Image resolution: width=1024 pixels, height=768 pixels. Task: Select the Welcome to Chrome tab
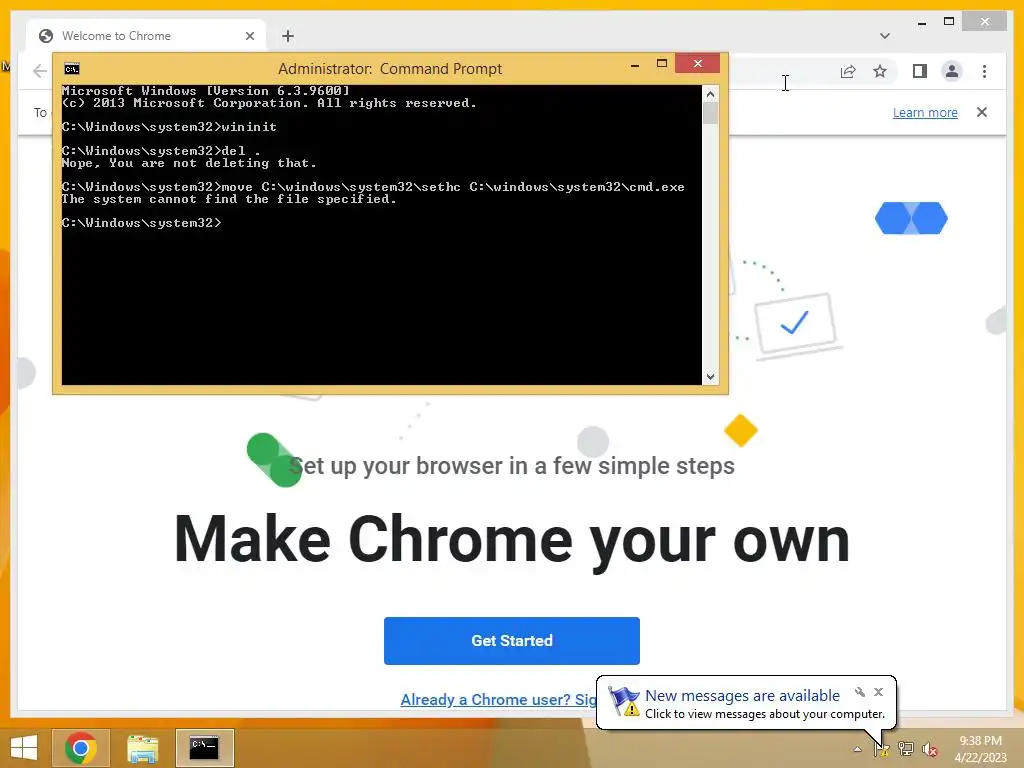146,36
